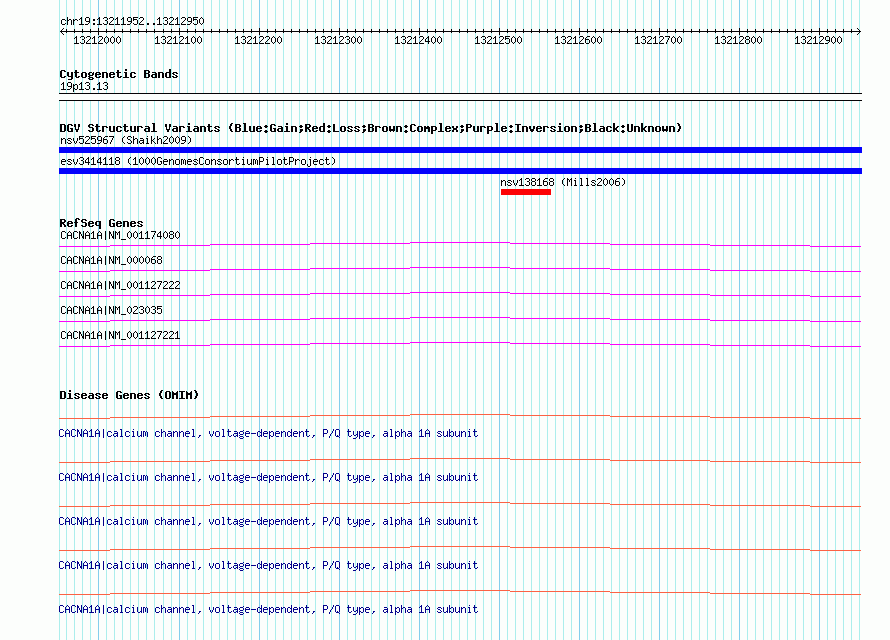
Task: Click ruler position 13212300
Action: tap(338, 40)
